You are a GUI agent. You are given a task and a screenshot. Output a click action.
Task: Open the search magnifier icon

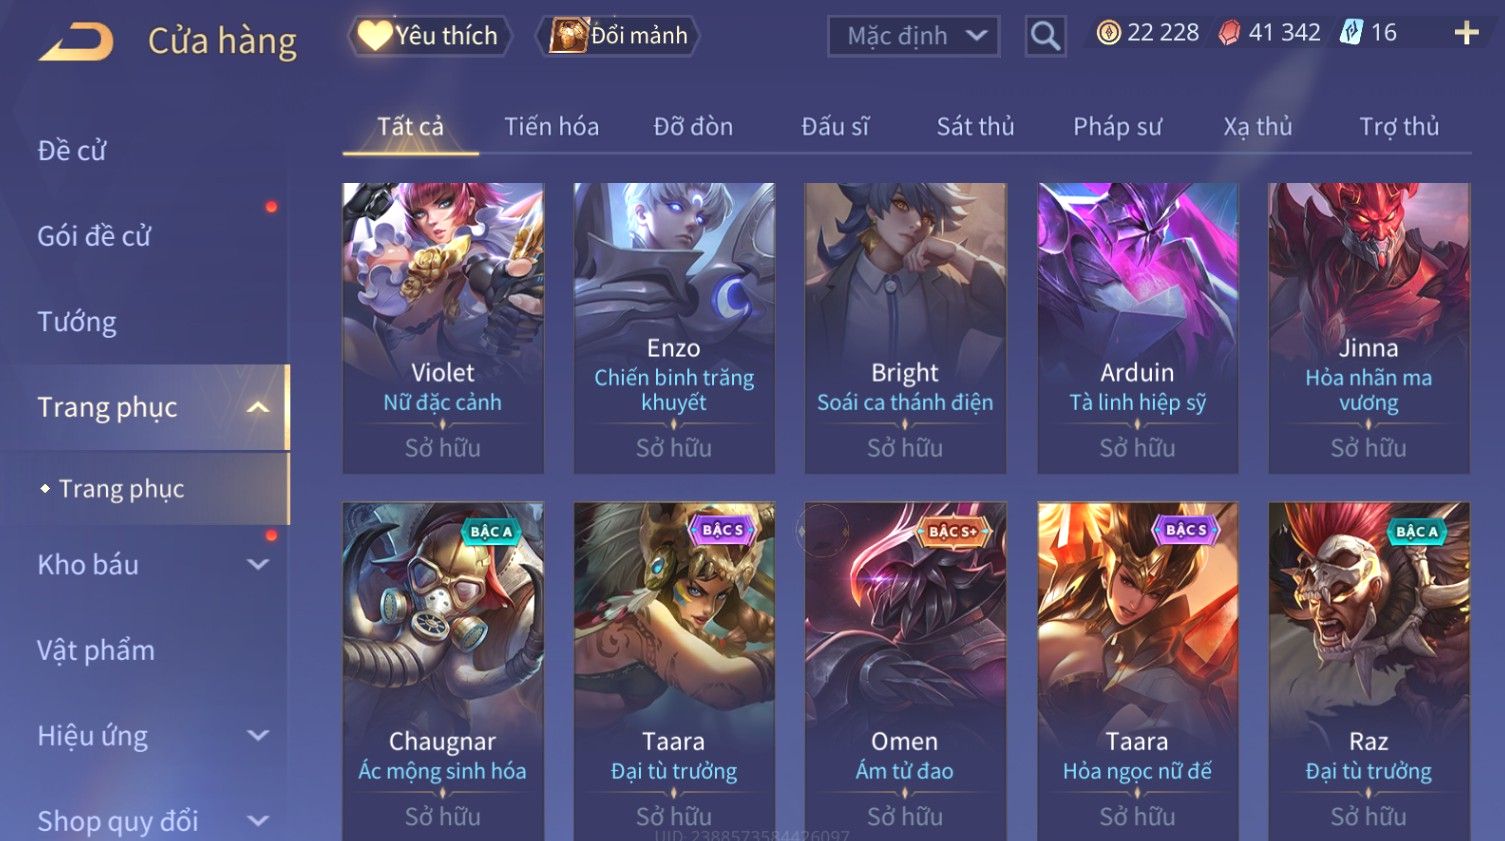[x=1045, y=36]
